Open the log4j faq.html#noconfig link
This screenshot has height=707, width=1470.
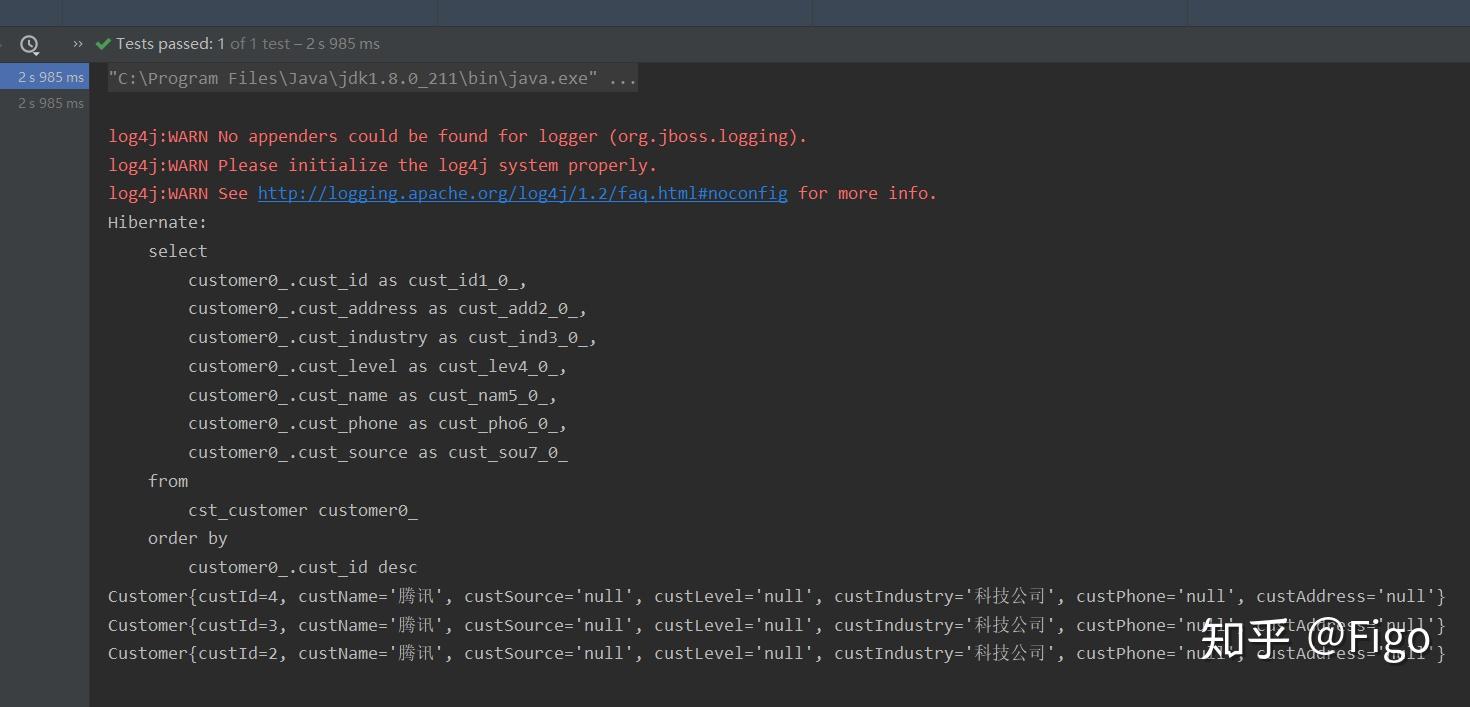(x=522, y=192)
